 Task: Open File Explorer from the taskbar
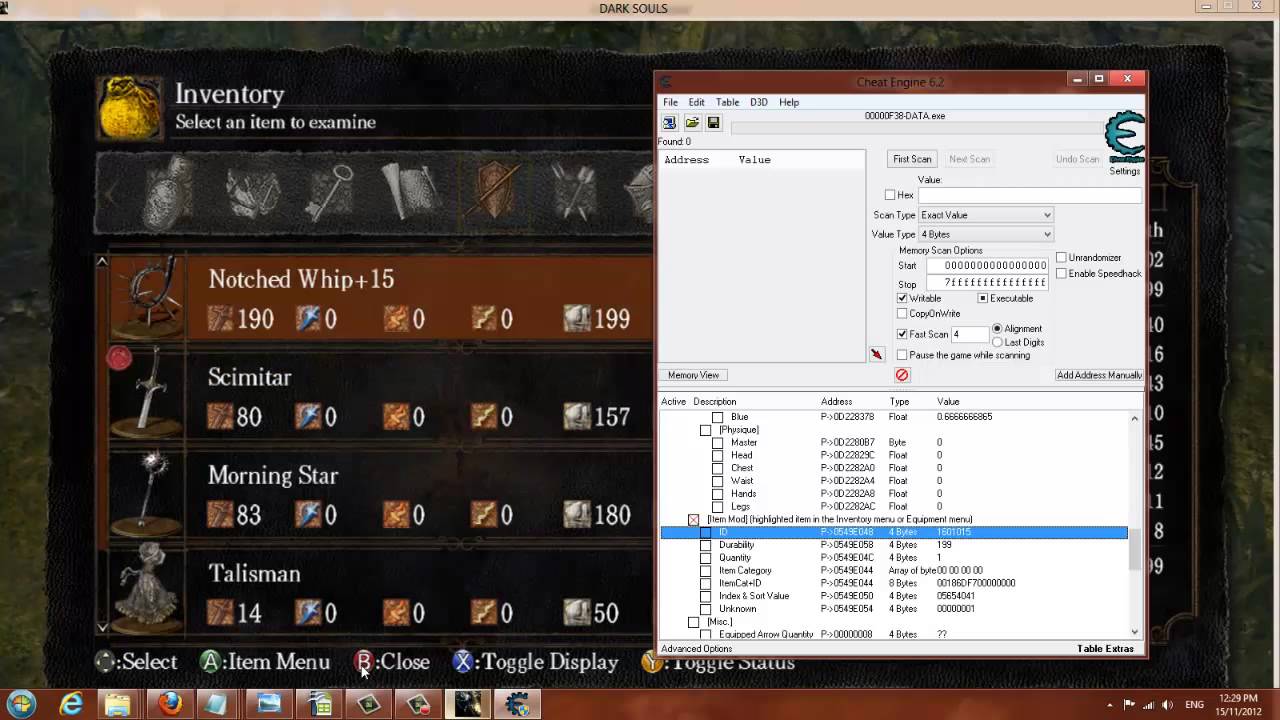(x=118, y=704)
